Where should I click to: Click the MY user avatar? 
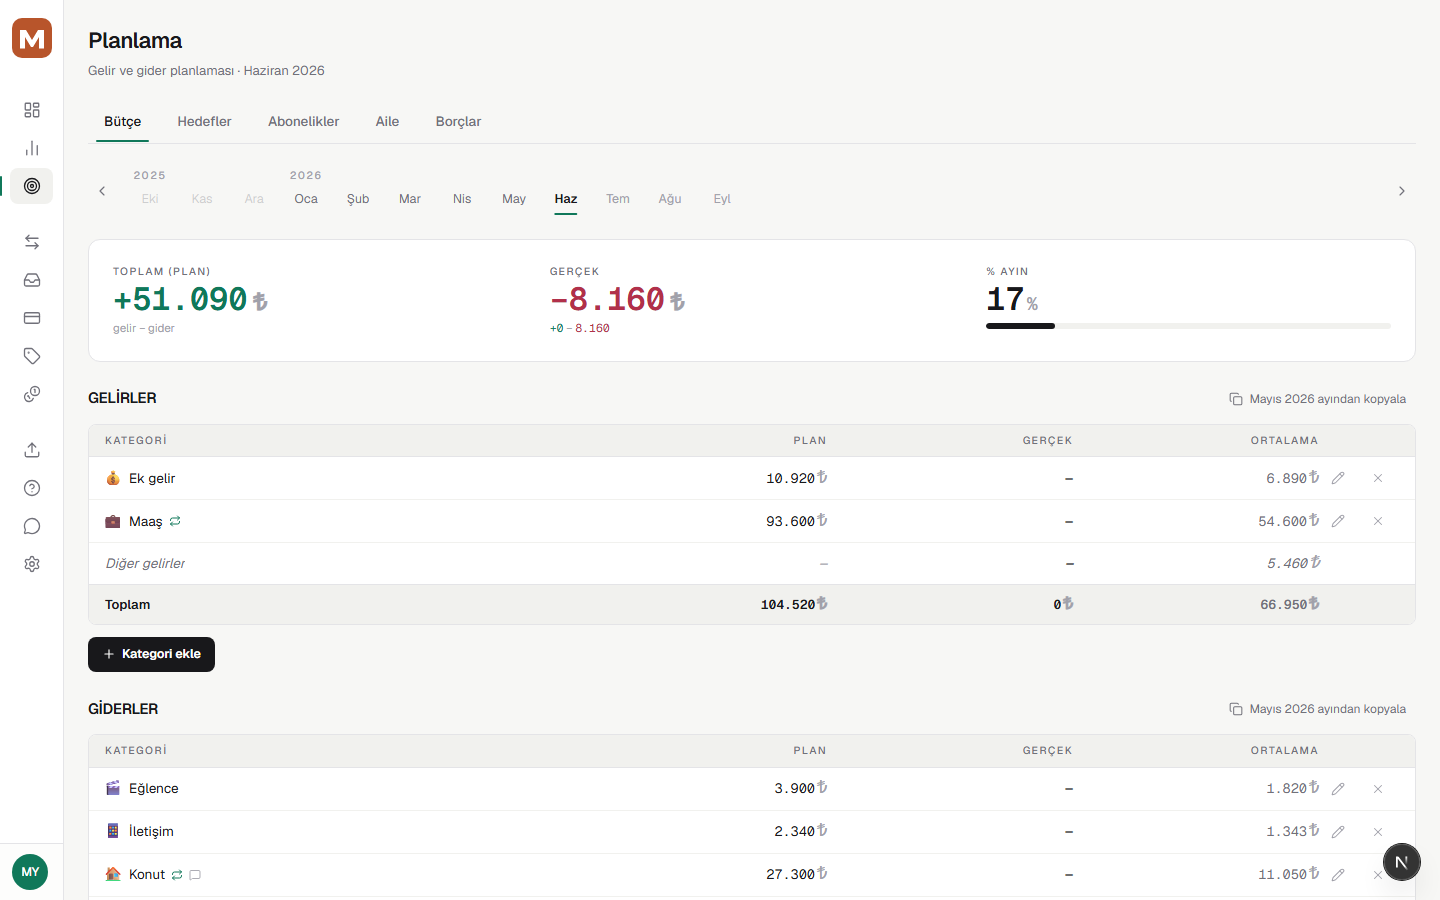pos(30,872)
